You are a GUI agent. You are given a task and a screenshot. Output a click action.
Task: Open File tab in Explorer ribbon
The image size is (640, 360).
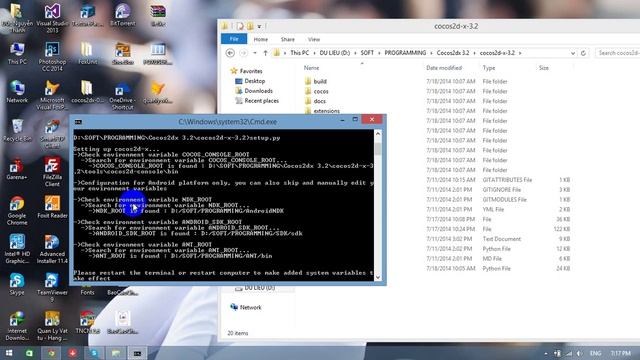pos(234,39)
